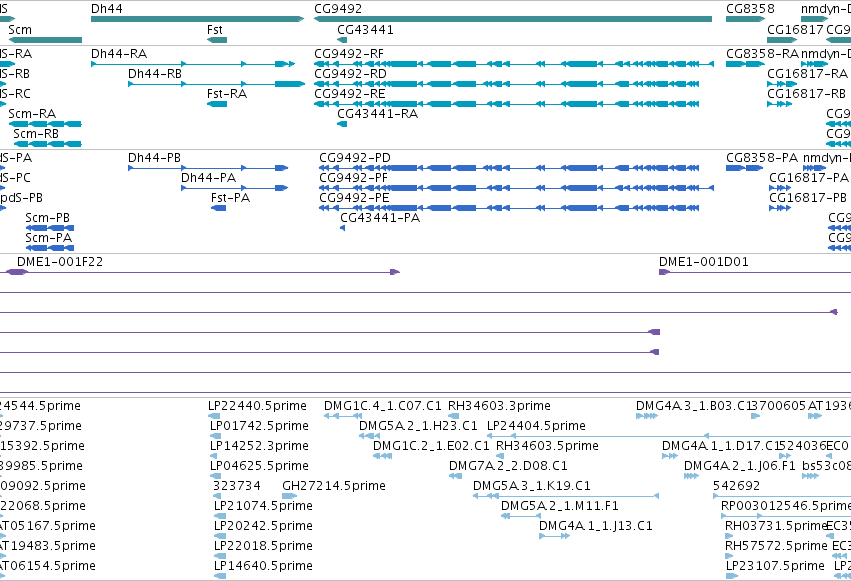Image resolution: width=851 pixels, height=581 pixels.
Task: Select the CG9492-PD protein
Action: click(x=509, y=169)
